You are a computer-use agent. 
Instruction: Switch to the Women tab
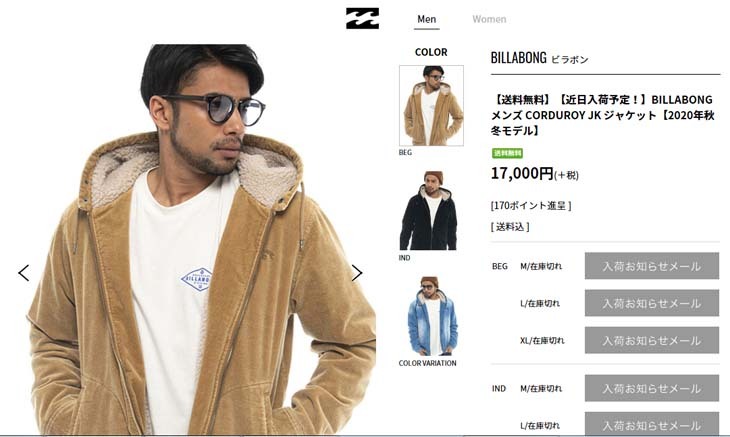click(x=489, y=19)
